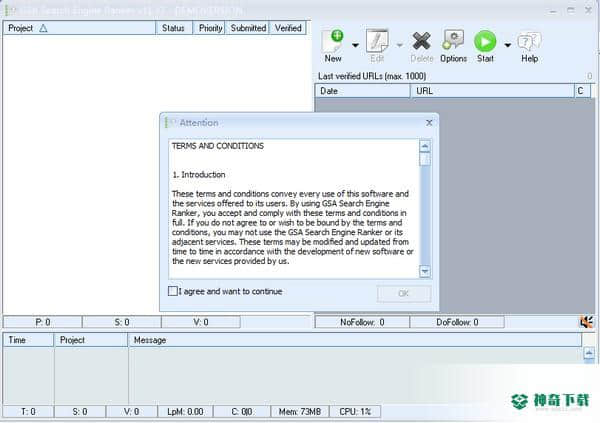Screen dimensions: 600x423
Task: Click the LpM: 0.00 status entry
Action: 185,412
